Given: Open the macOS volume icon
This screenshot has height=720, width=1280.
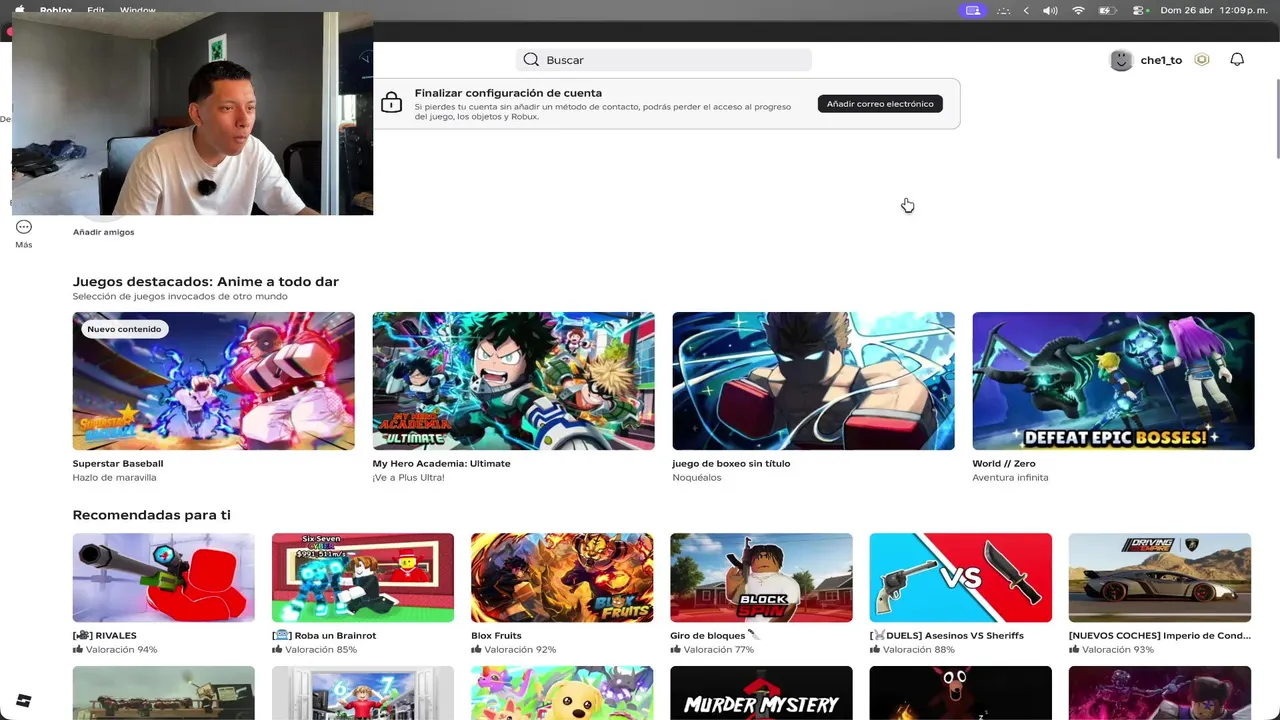Looking at the screenshot, I should click(1050, 10).
